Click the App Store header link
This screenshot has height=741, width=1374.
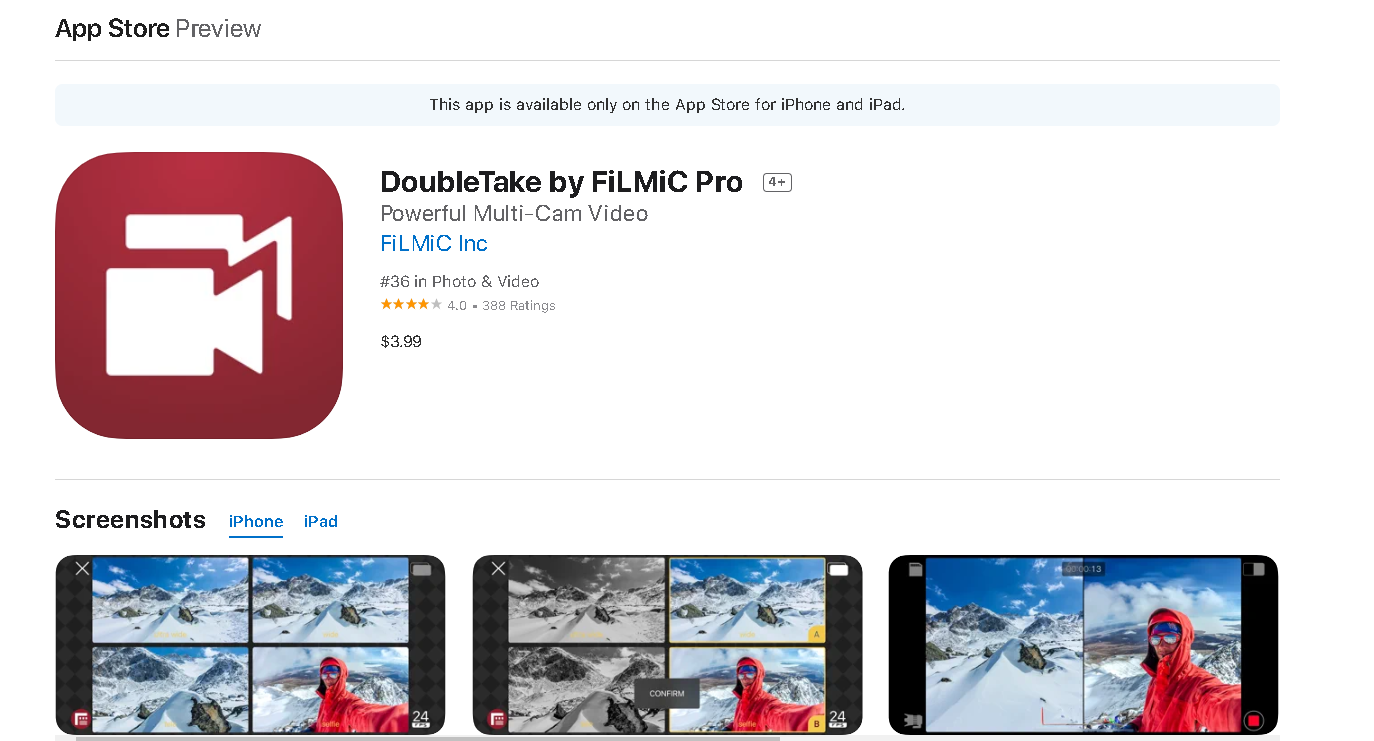pos(112,28)
